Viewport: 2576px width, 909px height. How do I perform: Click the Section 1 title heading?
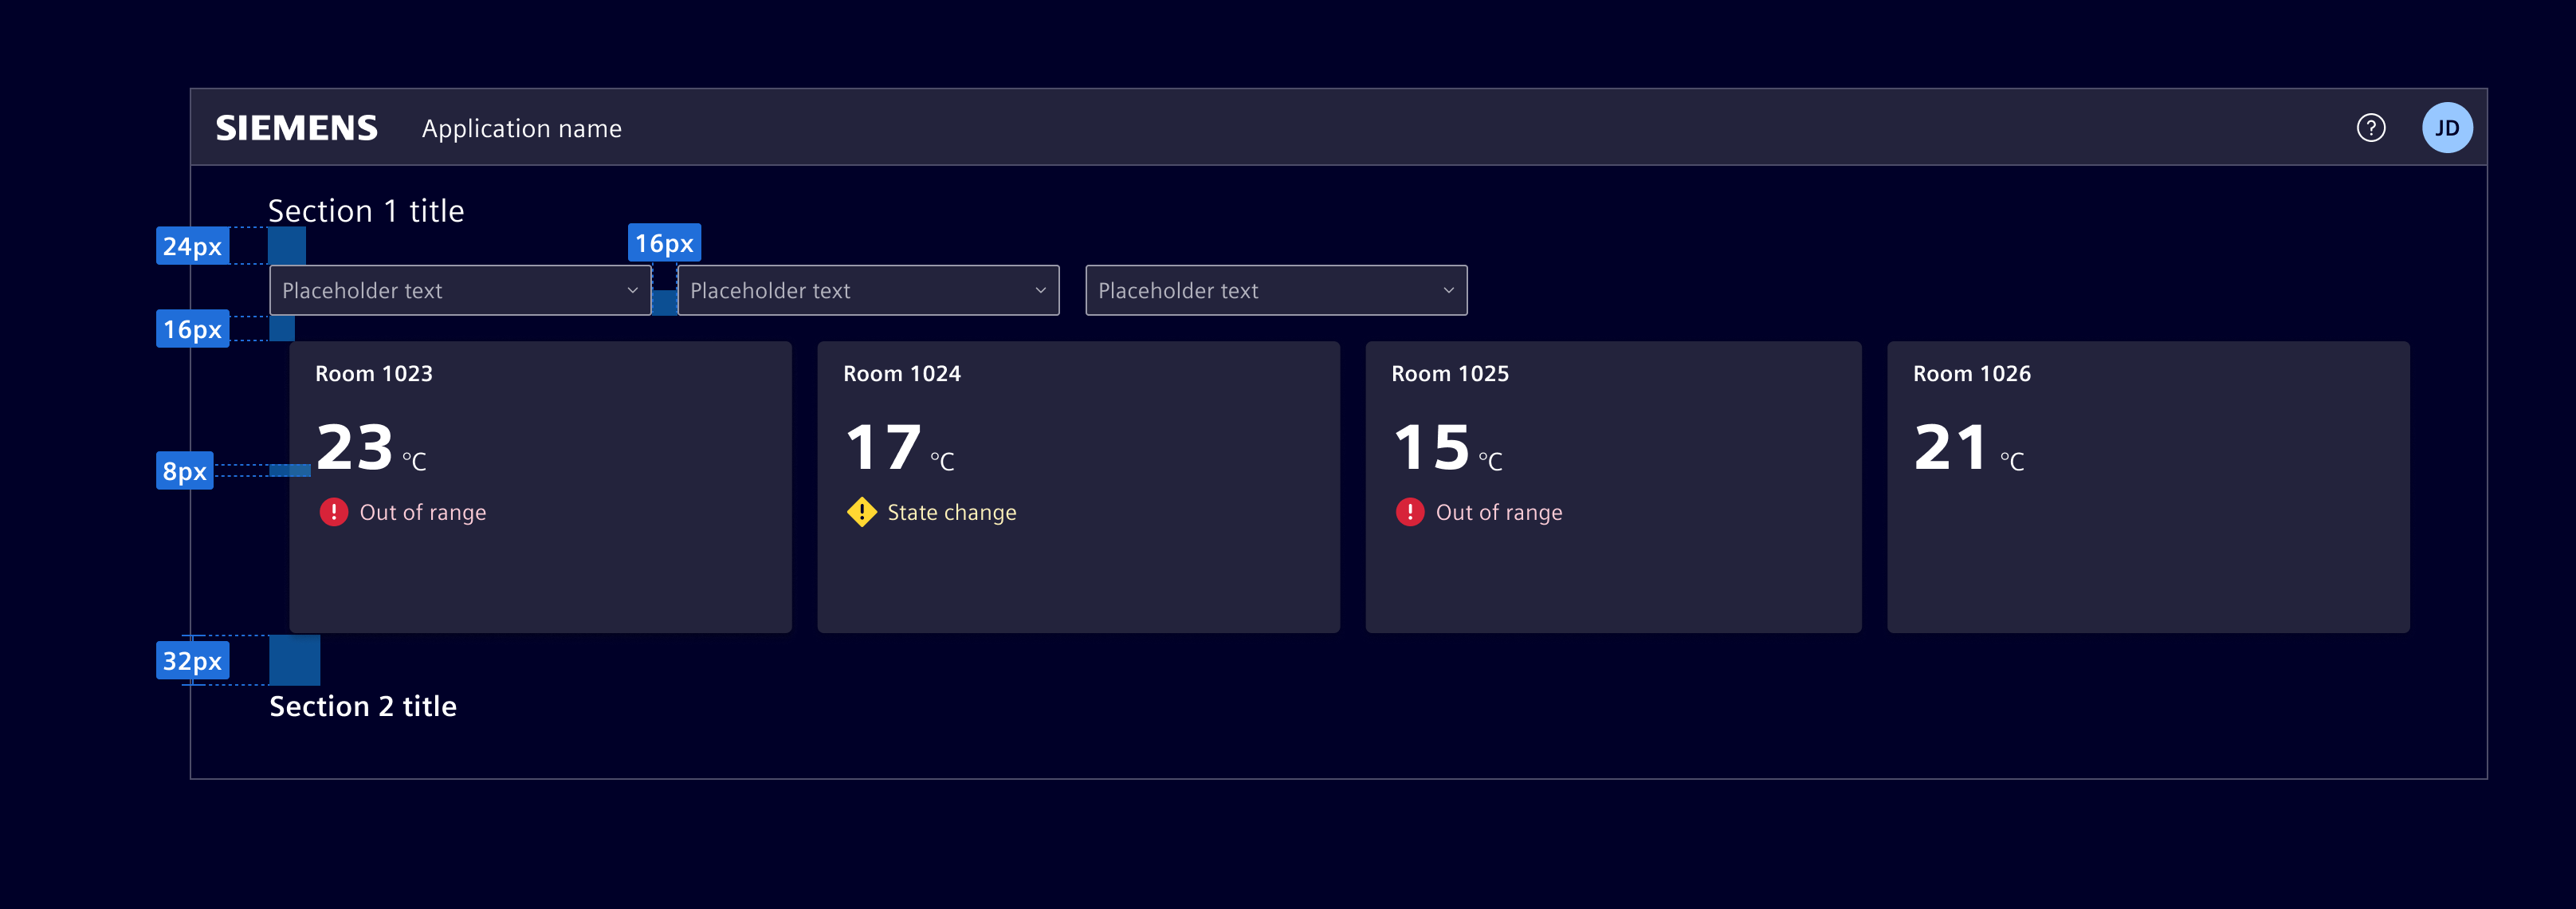point(366,211)
